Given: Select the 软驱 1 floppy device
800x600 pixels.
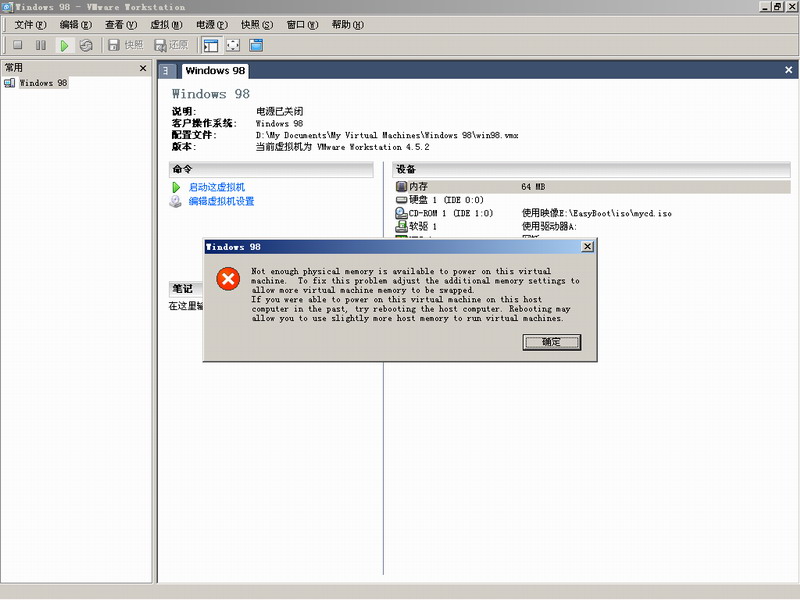Looking at the screenshot, I should 416,227.
